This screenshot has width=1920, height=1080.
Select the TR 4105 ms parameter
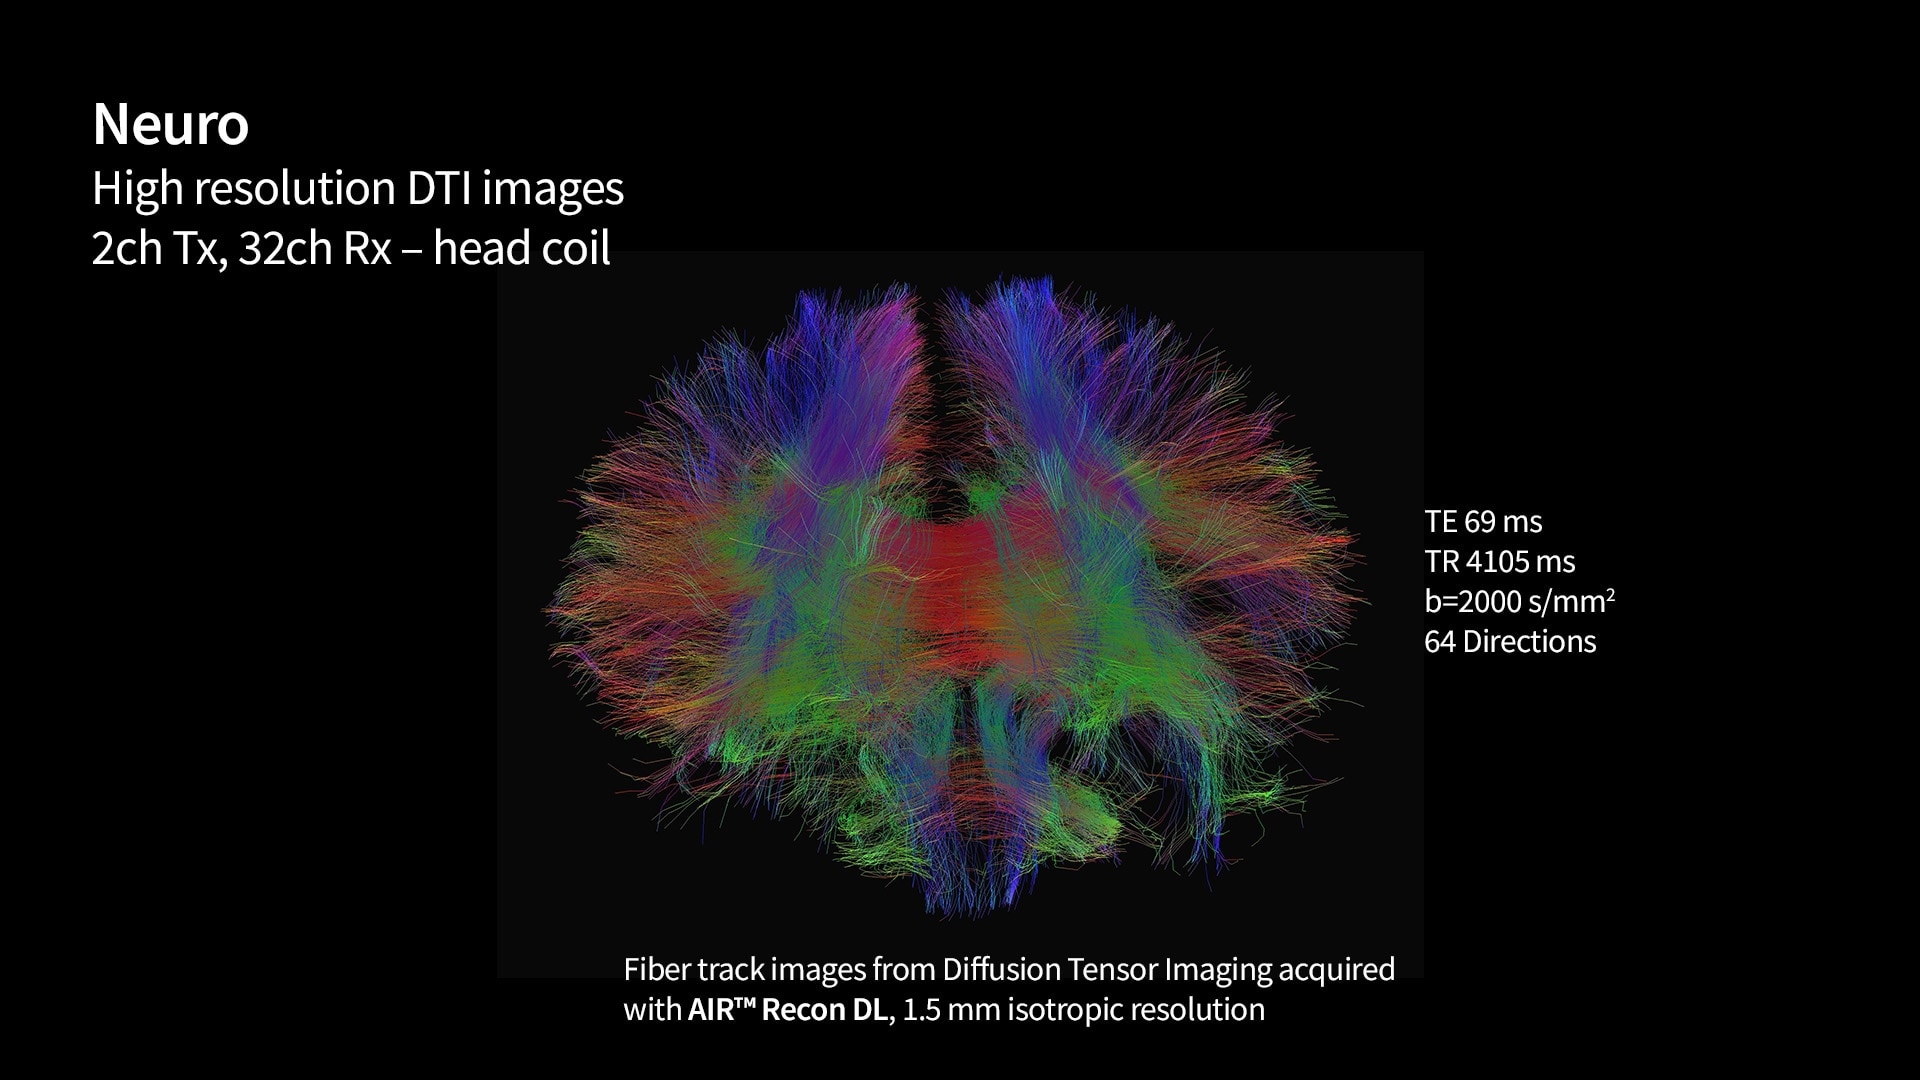click(1499, 562)
